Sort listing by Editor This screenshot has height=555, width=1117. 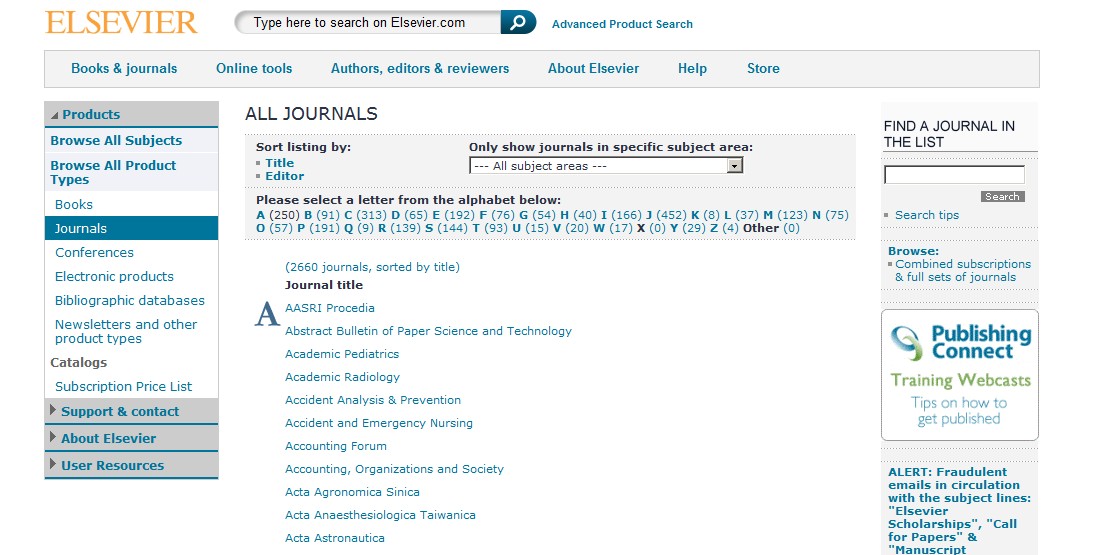tap(284, 176)
